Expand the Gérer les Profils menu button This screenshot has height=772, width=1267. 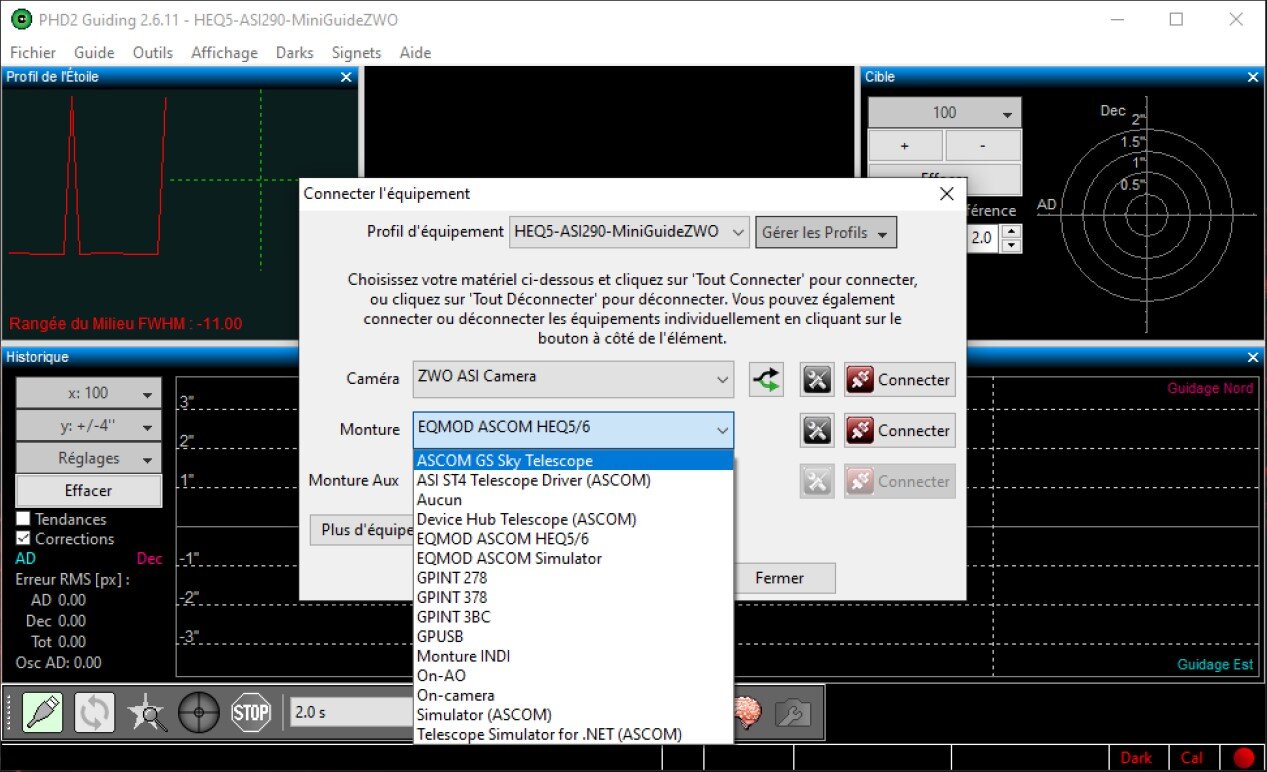pyautogui.click(x=826, y=232)
